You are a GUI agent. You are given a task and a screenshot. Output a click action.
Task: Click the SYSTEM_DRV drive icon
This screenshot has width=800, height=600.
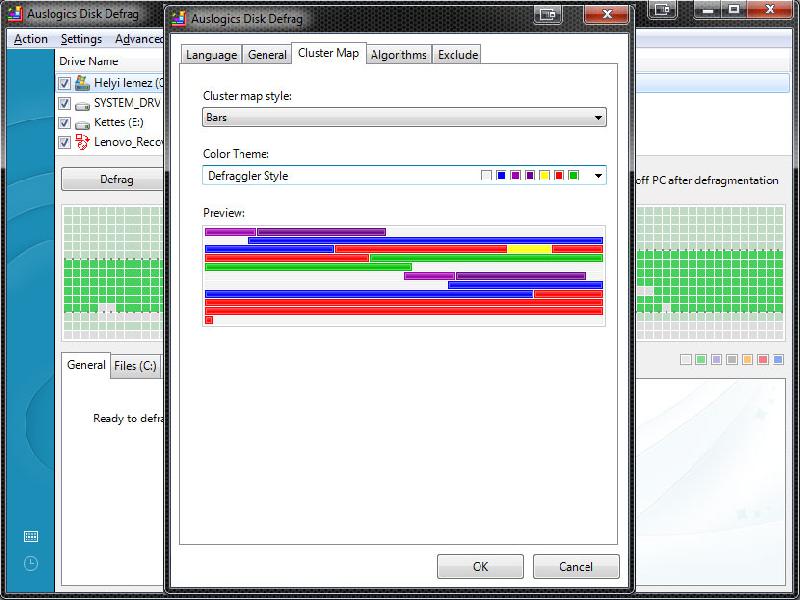coord(82,106)
